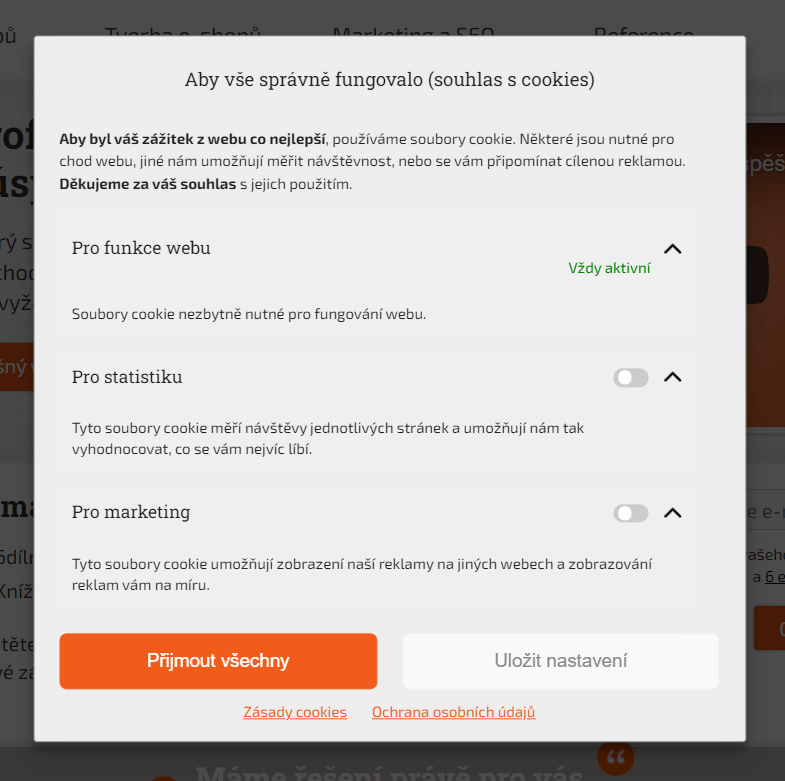
Task: Enable the Pro statistiku cookies switch
Action: [631, 377]
